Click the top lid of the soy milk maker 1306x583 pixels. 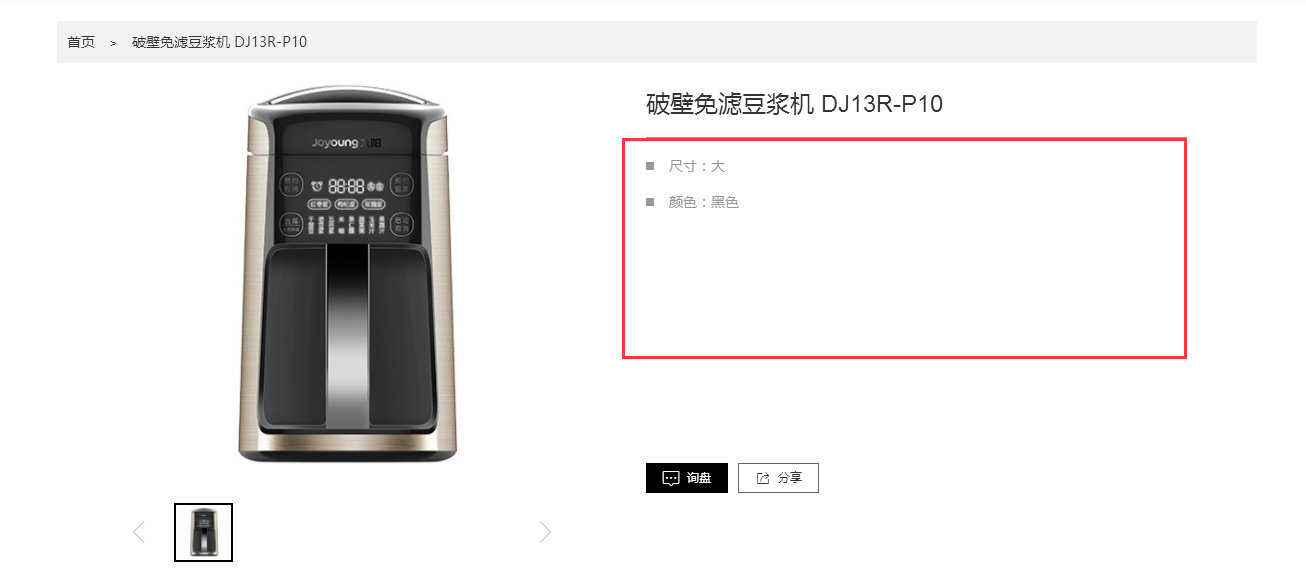344,98
